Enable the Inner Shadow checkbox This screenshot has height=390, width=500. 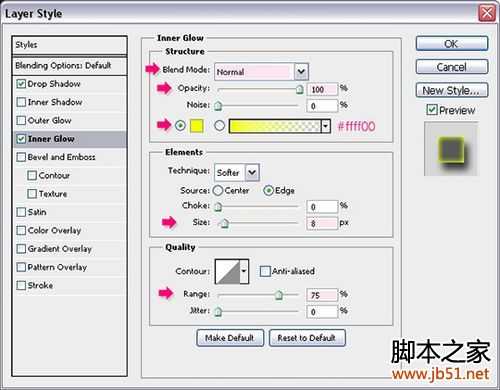coord(21,102)
